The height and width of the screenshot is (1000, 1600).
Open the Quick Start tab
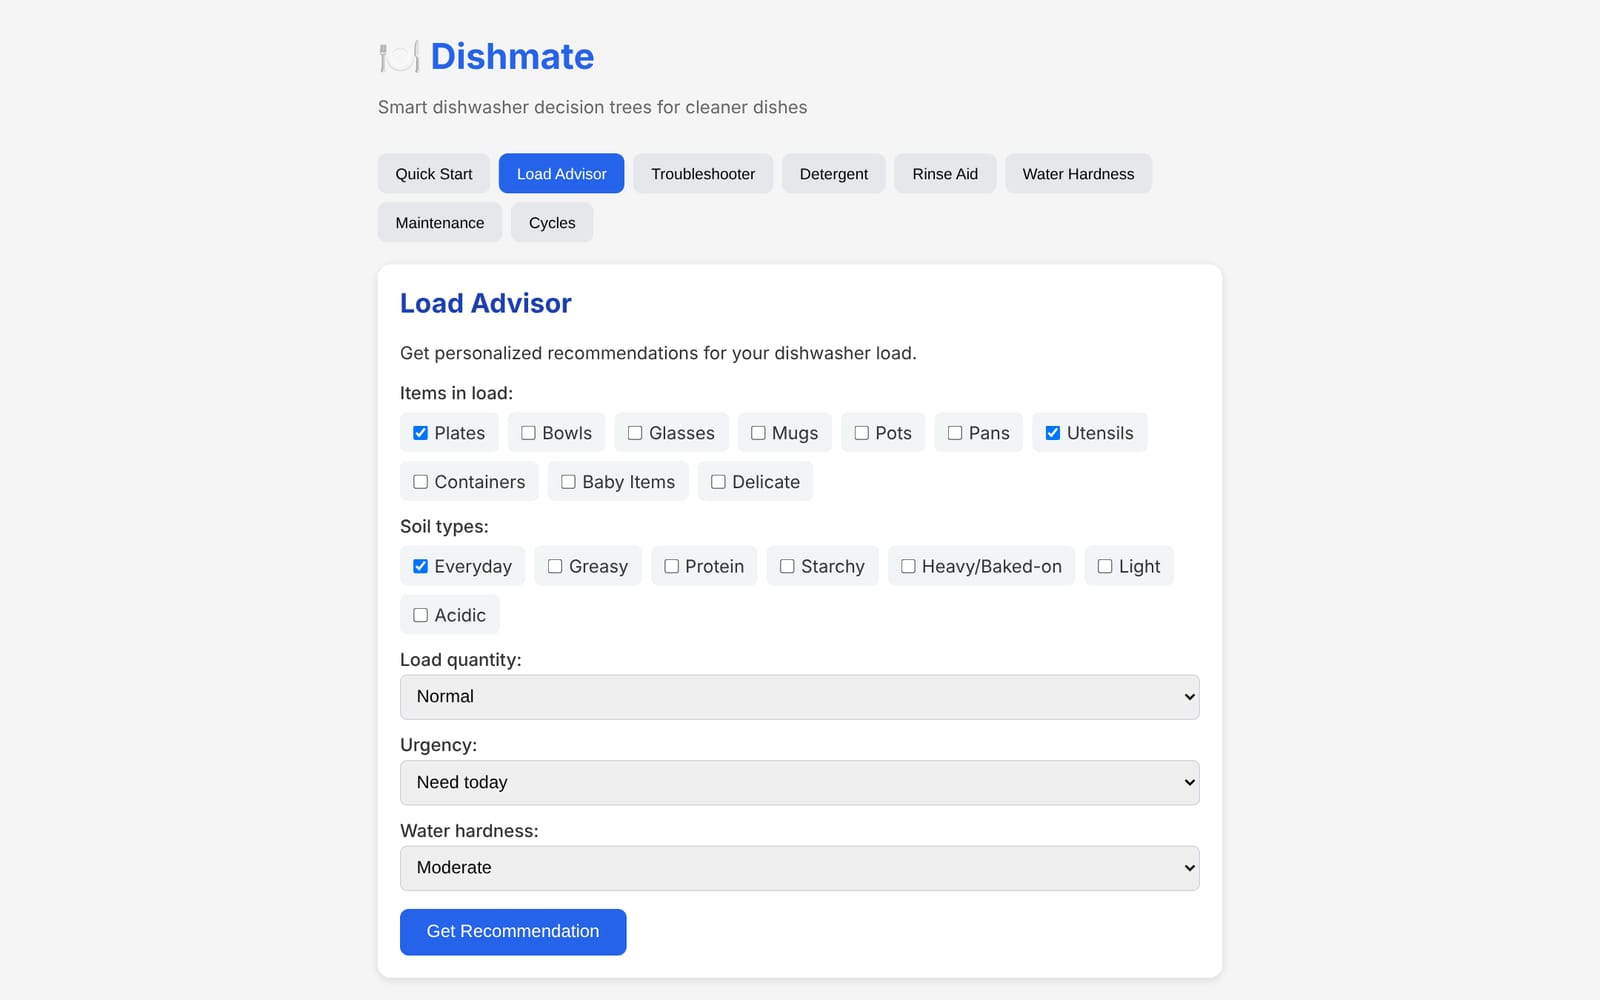pyautogui.click(x=434, y=174)
